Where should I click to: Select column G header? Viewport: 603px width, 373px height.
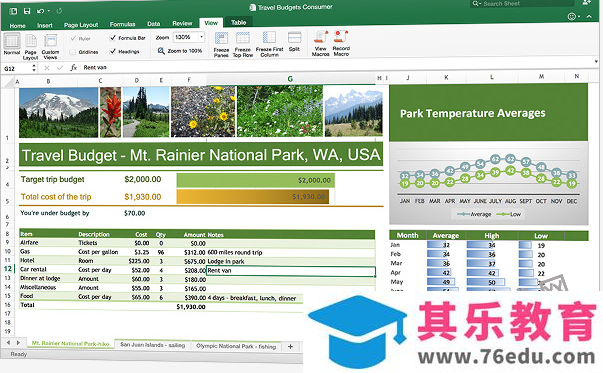[290, 79]
